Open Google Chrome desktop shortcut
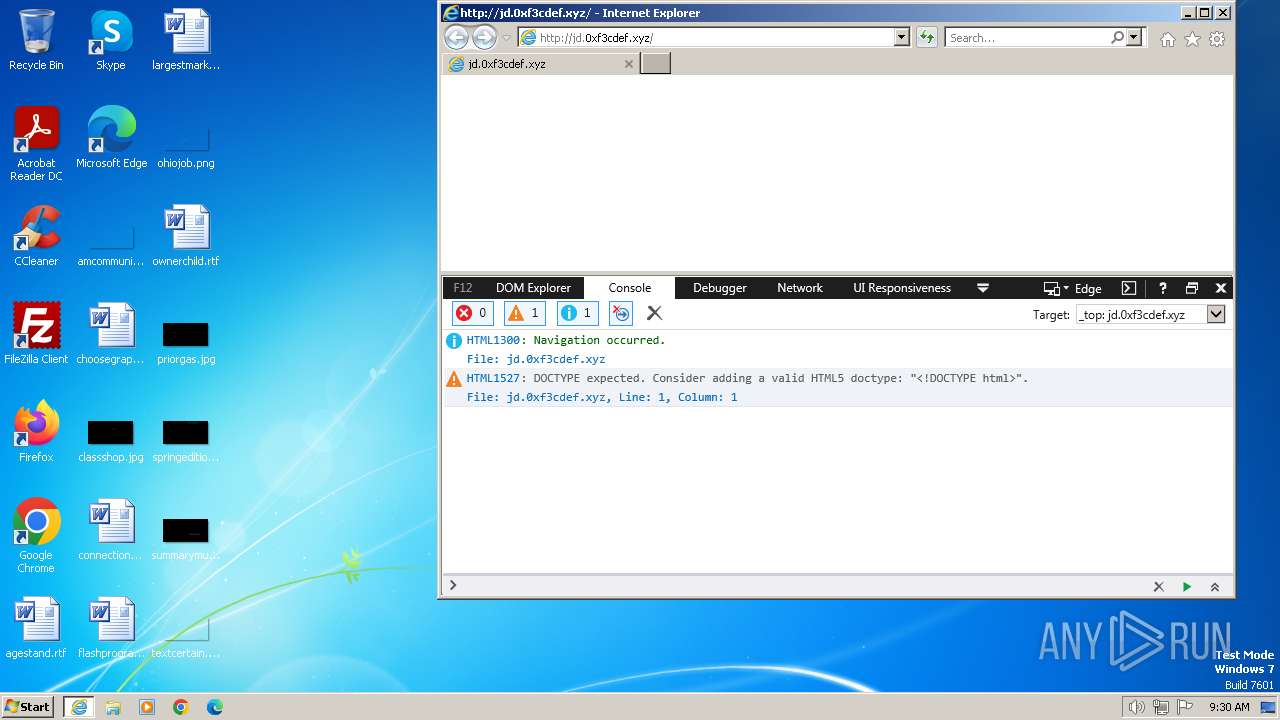Screen dimensions: 1280x720 [x=36, y=536]
